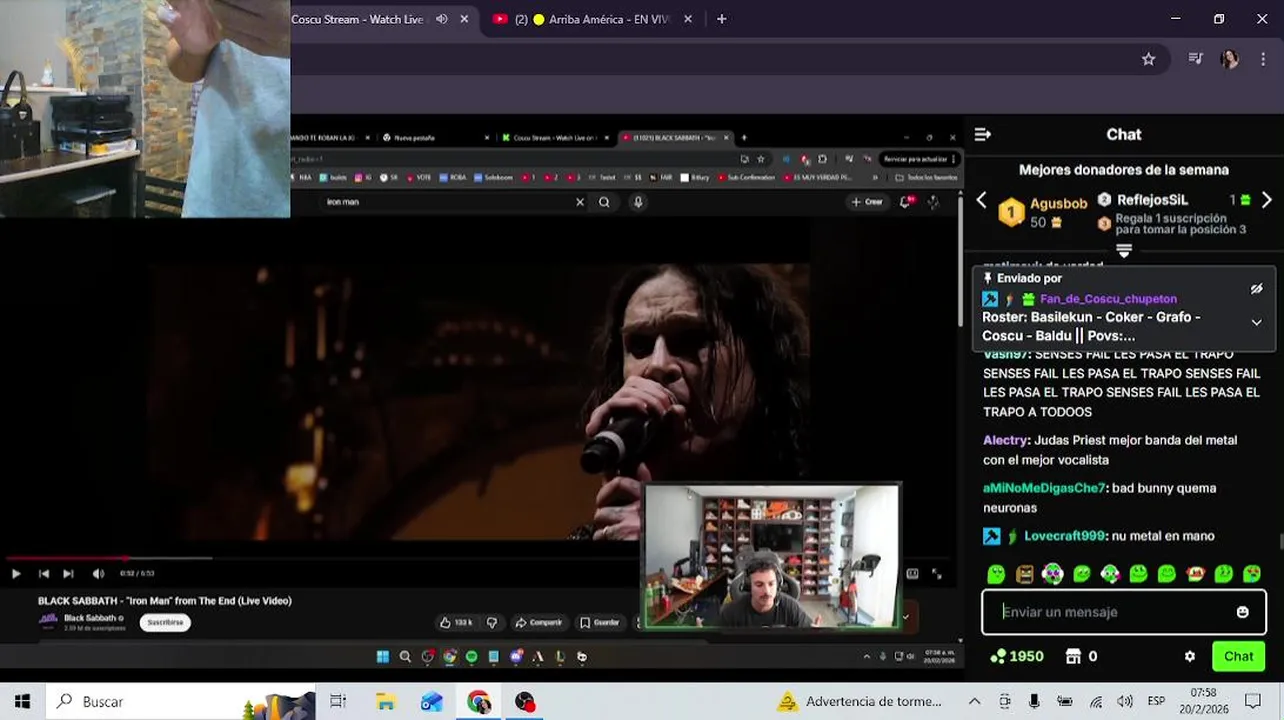The width and height of the screenshot is (1284, 720).
Task: Mute the Coscu Stream tab via speaker icon
Action: coord(442,19)
